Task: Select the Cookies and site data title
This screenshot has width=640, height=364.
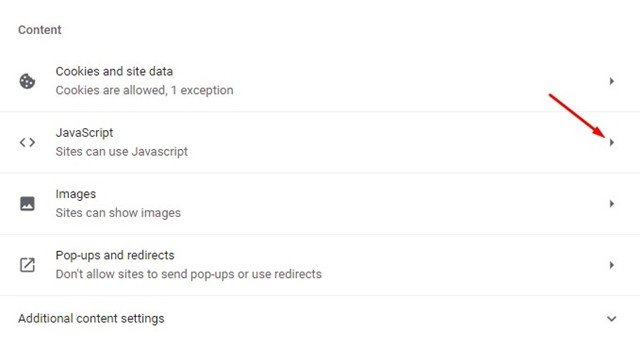Action: click(114, 71)
